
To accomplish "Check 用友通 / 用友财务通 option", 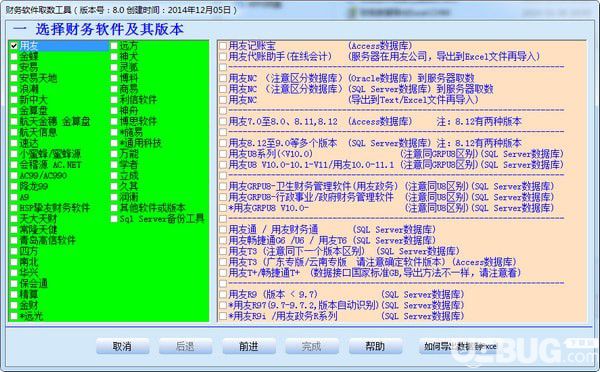I will click(x=223, y=230).
